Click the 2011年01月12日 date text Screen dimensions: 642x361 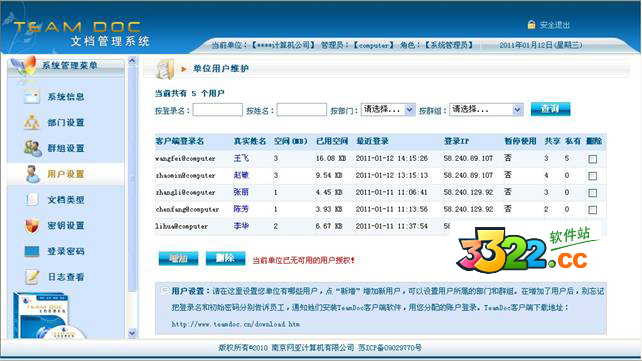point(540,45)
